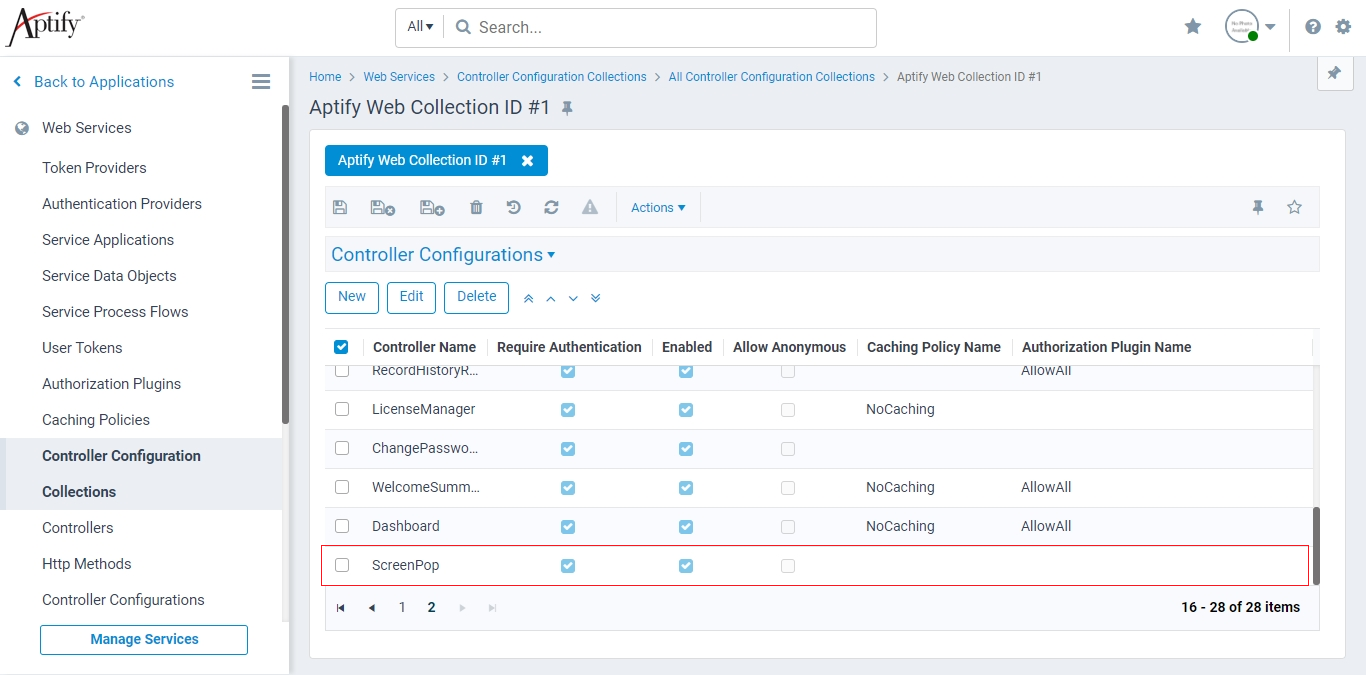Go to the first page of the grid
Image resolution: width=1366 pixels, height=675 pixels.
point(341,607)
